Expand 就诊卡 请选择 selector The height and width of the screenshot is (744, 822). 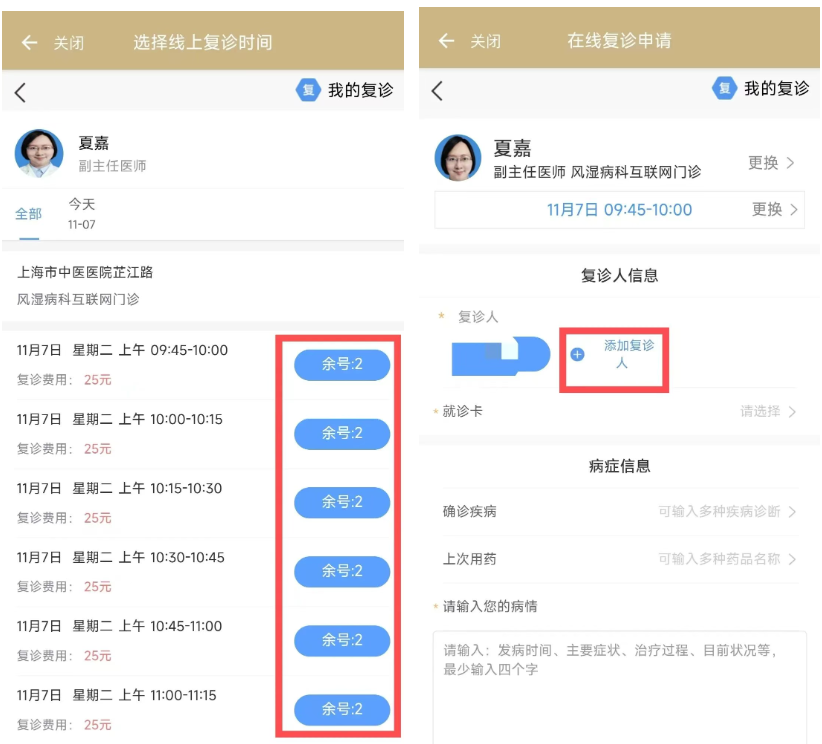[619, 412]
